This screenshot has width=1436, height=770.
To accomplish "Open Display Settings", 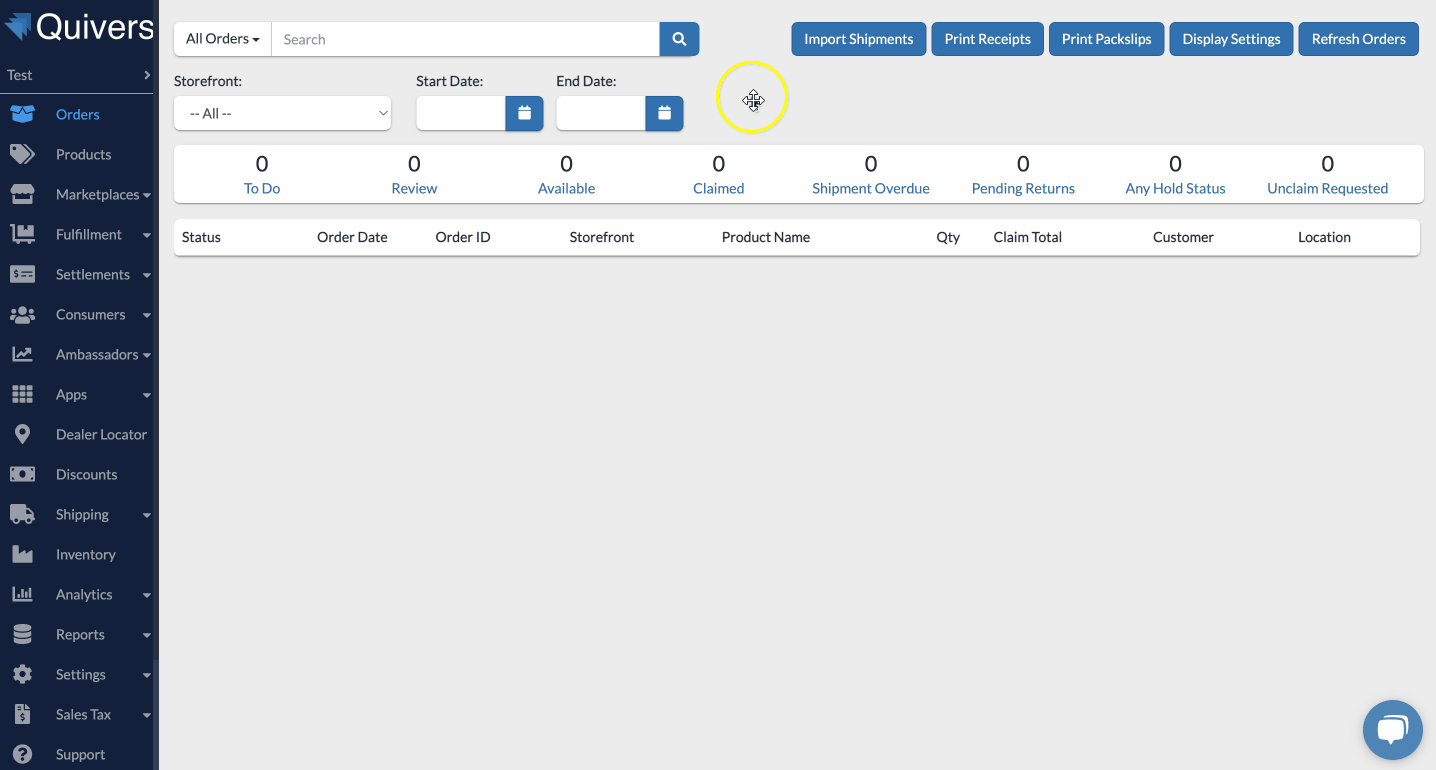I will pos(1231,39).
